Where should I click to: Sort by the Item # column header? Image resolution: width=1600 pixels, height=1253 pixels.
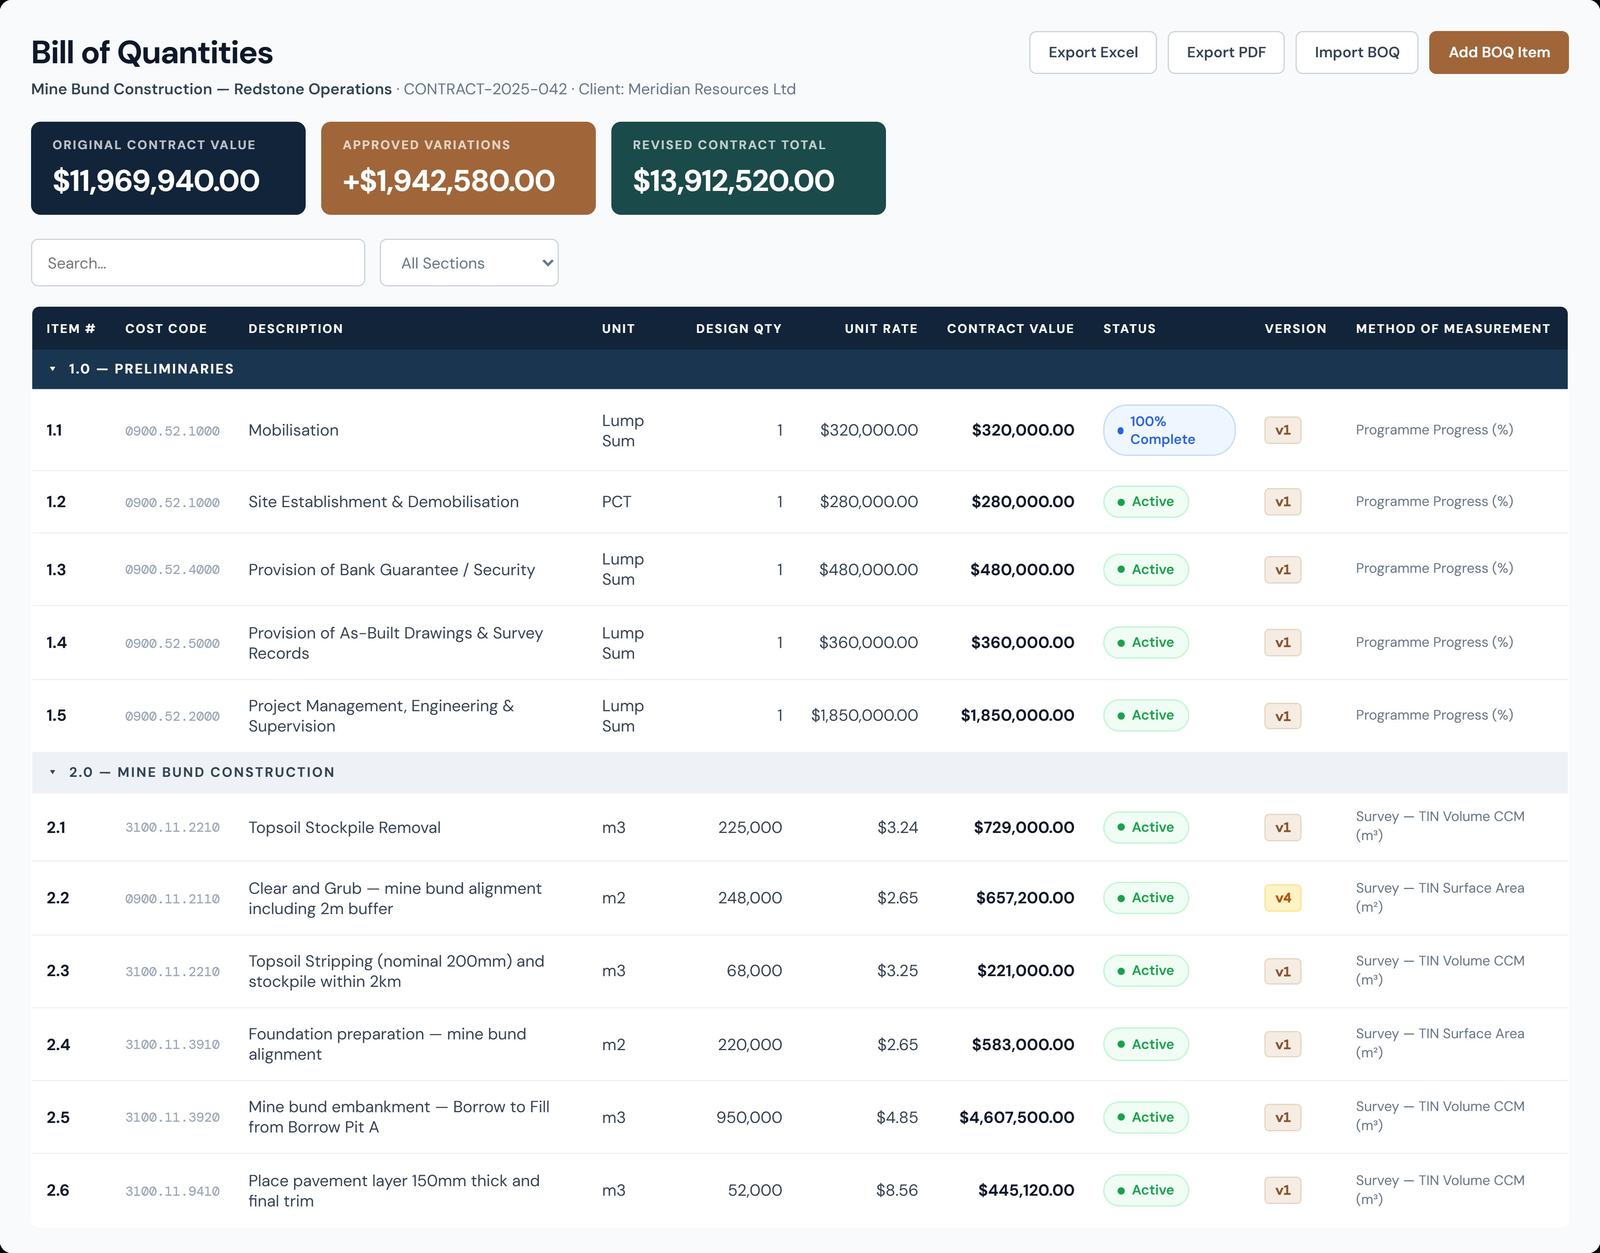pyautogui.click(x=71, y=328)
